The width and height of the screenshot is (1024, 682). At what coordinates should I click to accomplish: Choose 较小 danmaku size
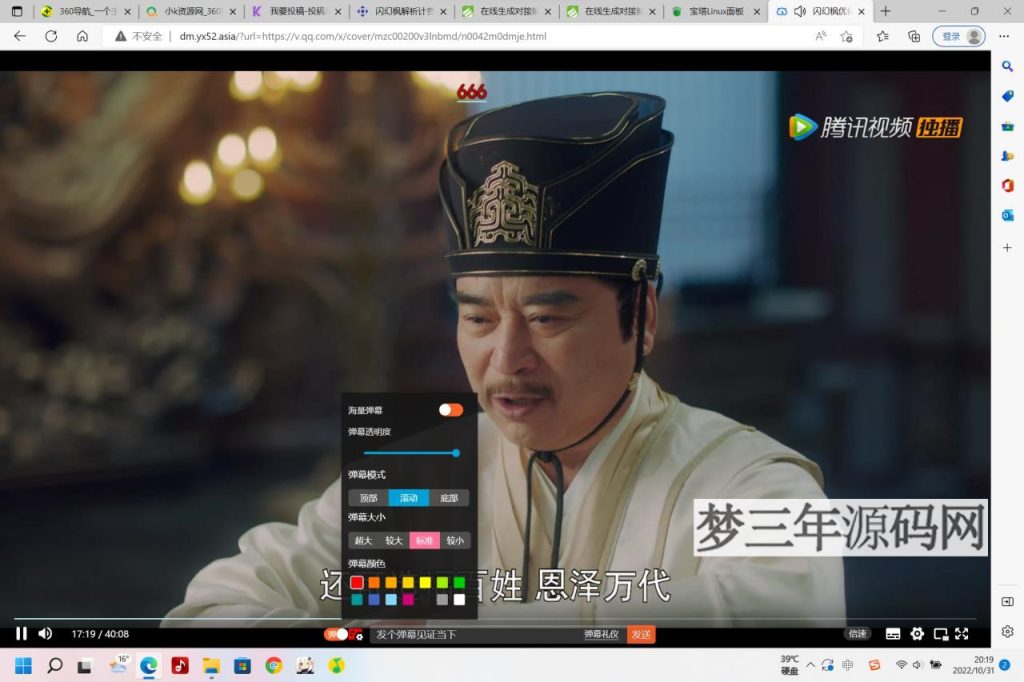[x=455, y=541]
